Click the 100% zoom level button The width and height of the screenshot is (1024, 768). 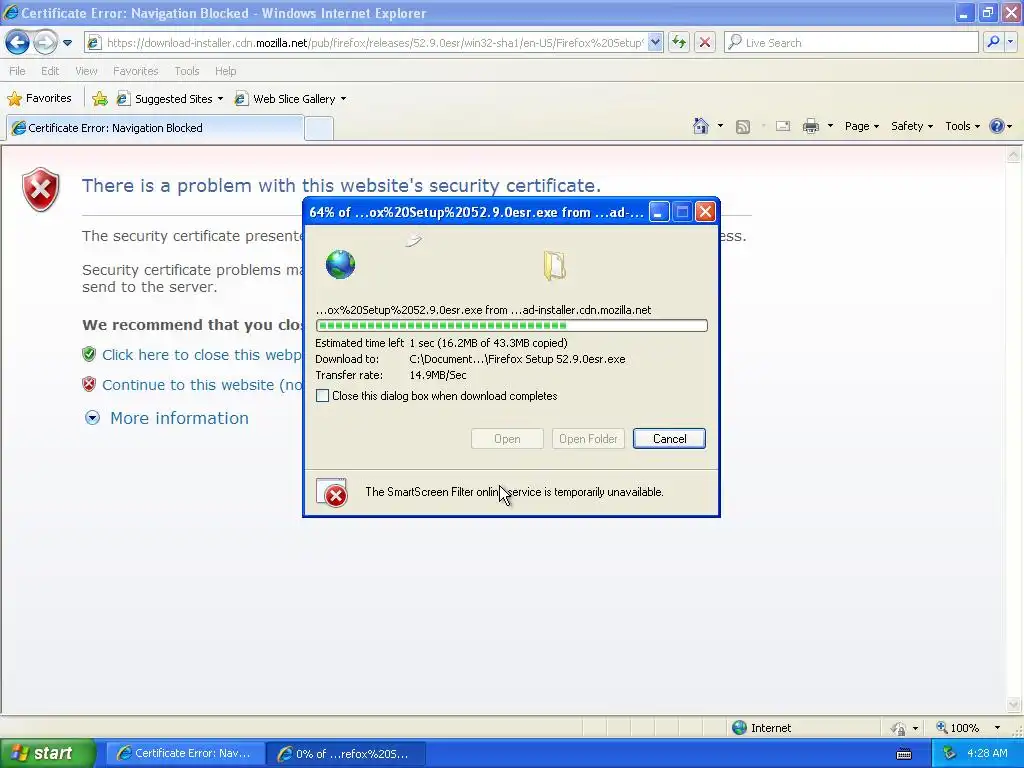(x=957, y=728)
